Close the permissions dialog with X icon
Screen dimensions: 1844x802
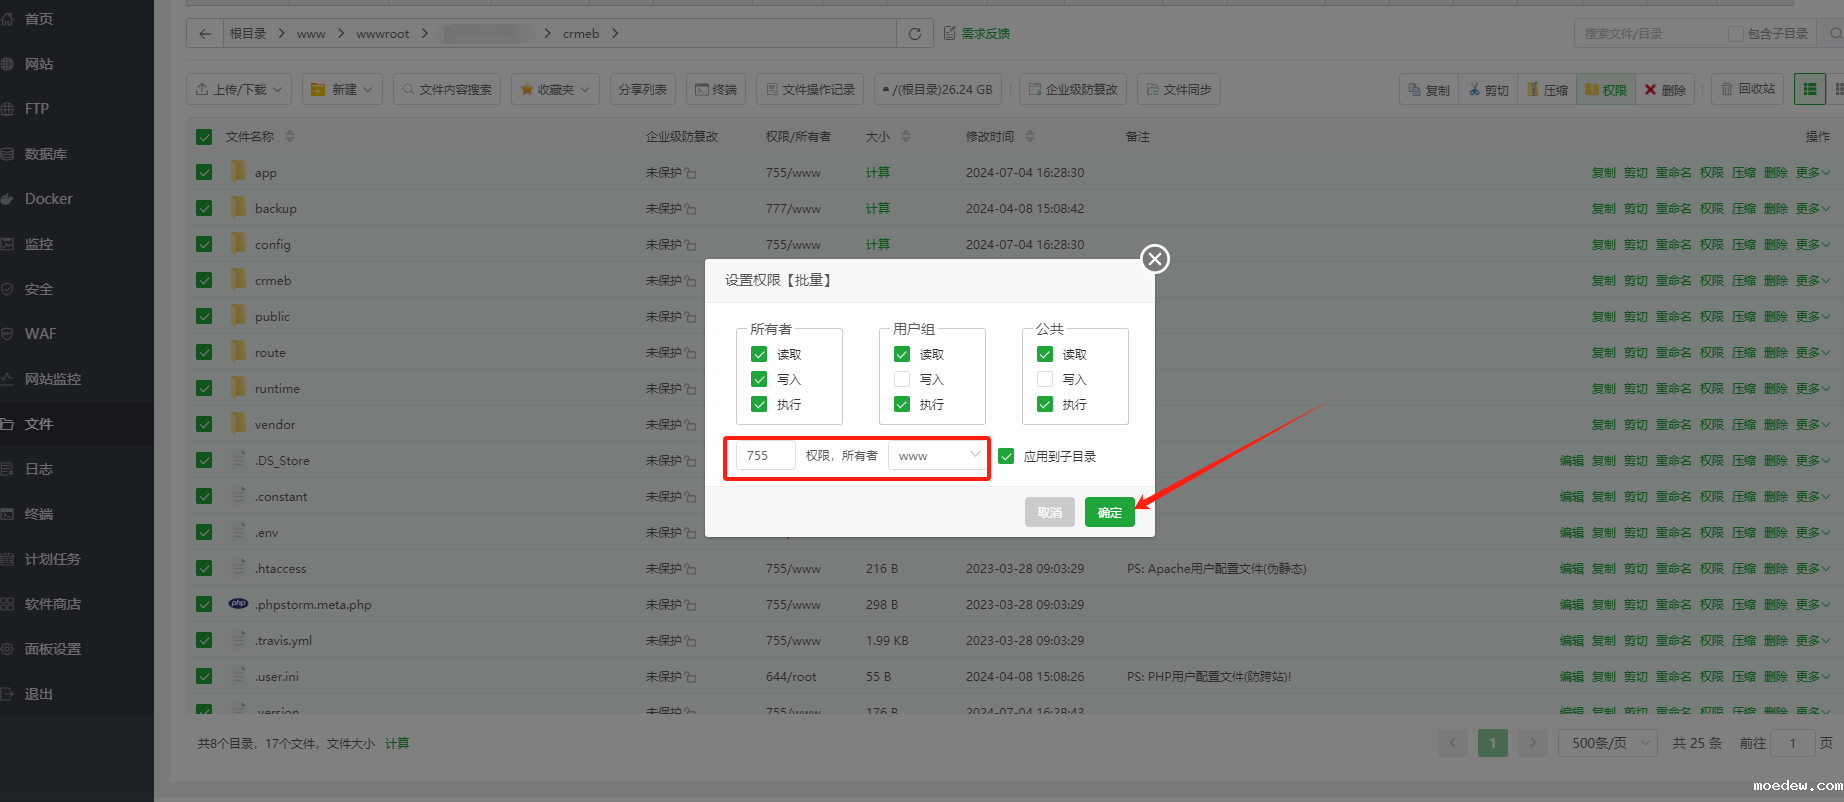(1155, 259)
